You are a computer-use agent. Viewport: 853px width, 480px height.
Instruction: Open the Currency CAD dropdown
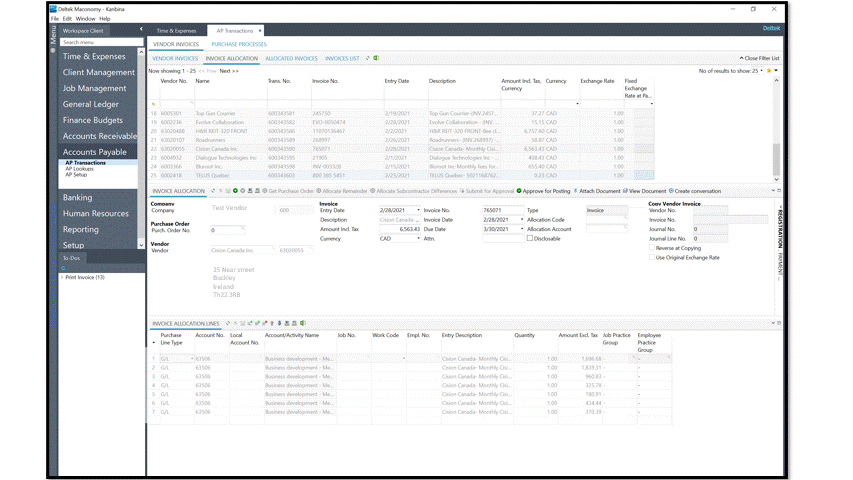(x=418, y=238)
